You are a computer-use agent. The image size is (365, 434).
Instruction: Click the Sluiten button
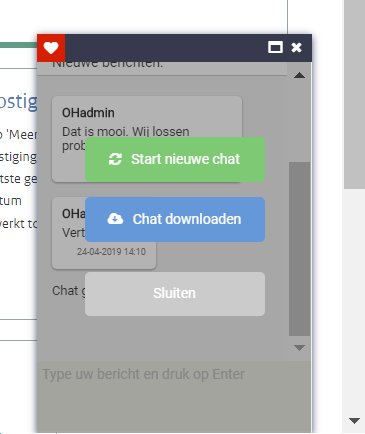pyautogui.click(x=175, y=294)
